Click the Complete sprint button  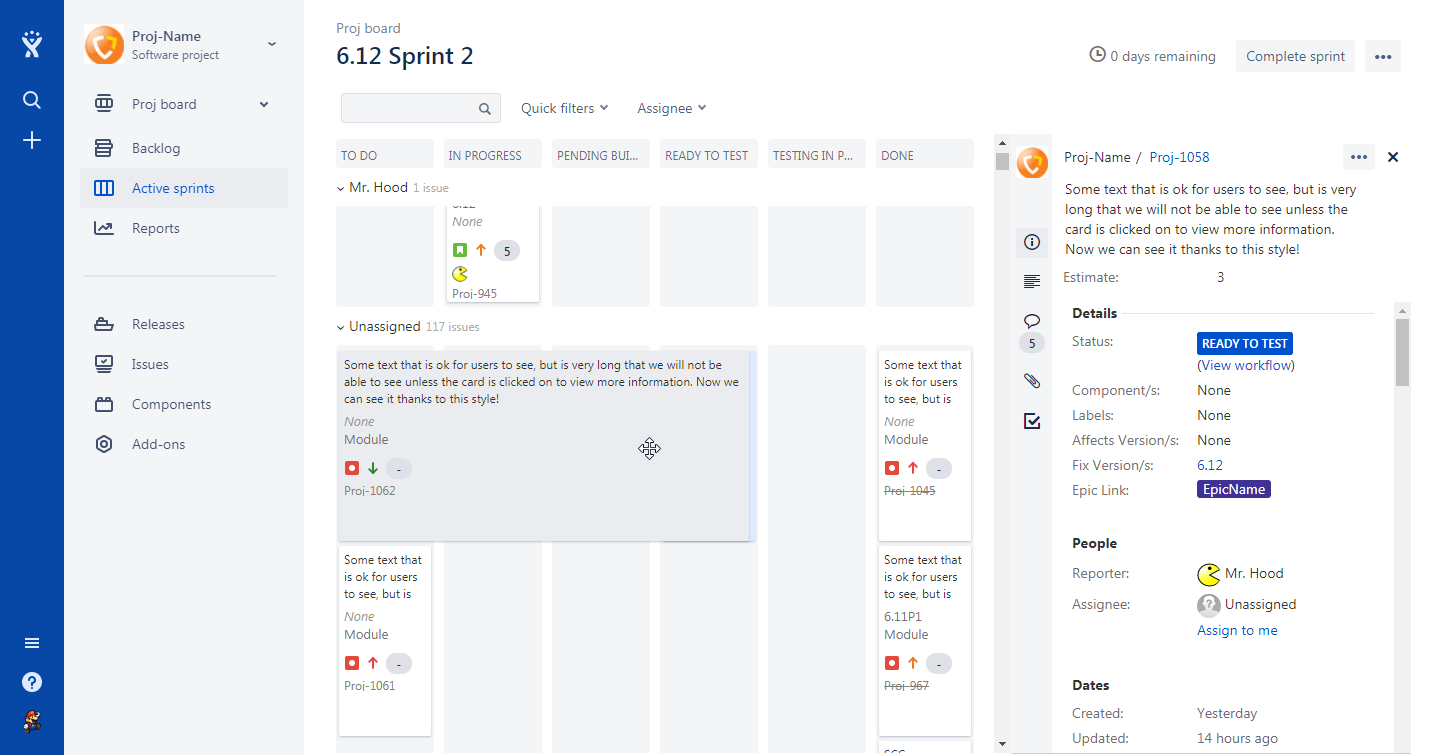point(1295,56)
